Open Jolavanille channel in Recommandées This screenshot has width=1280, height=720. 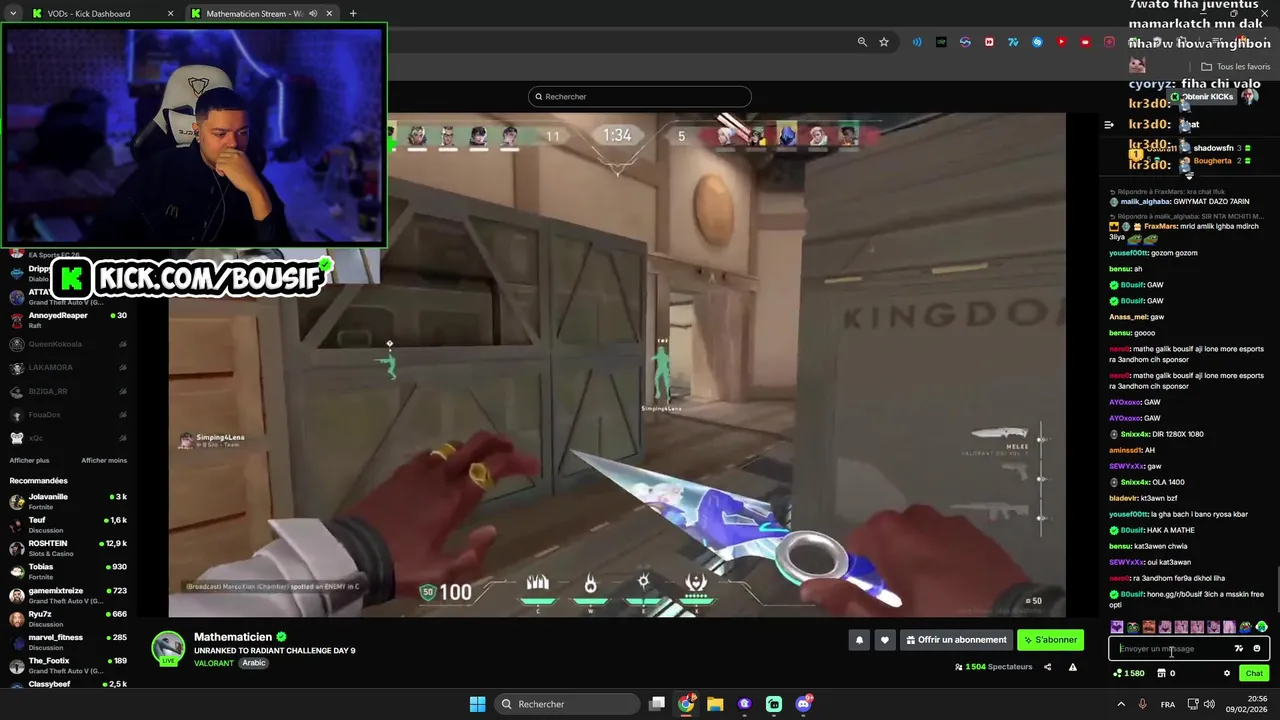coord(68,501)
